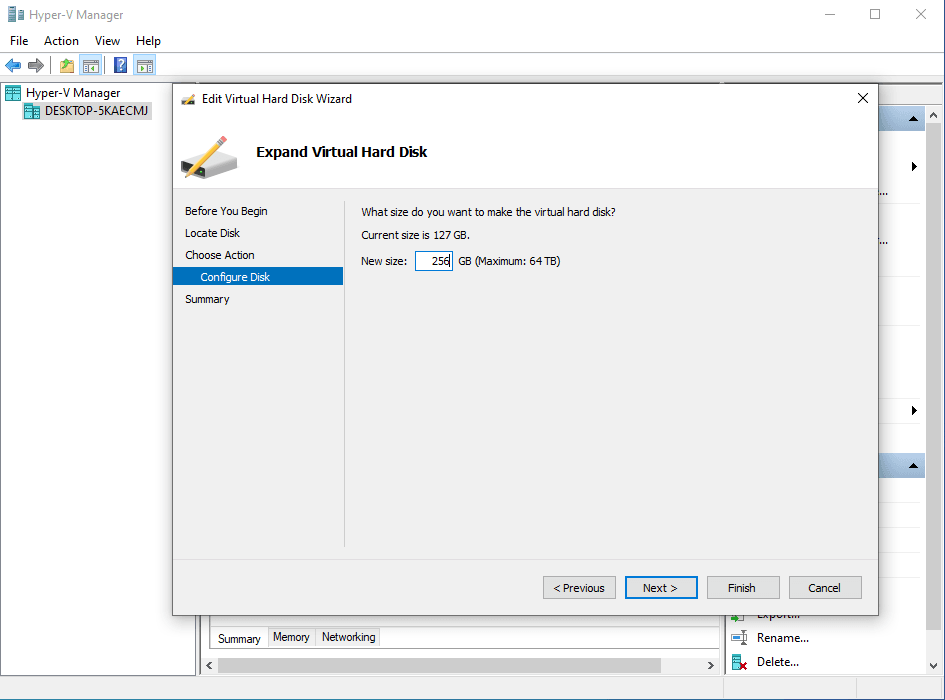This screenshot has height=700, width=945.
Task: Click the wizard title bar pencil icon
Action: 189,99
